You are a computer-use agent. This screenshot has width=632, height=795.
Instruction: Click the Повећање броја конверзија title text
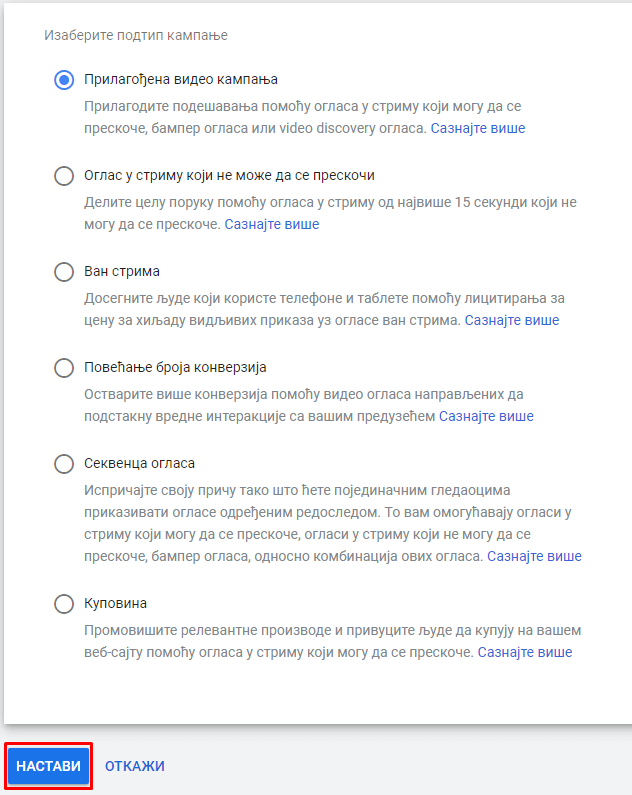click(x=175, y=367)
